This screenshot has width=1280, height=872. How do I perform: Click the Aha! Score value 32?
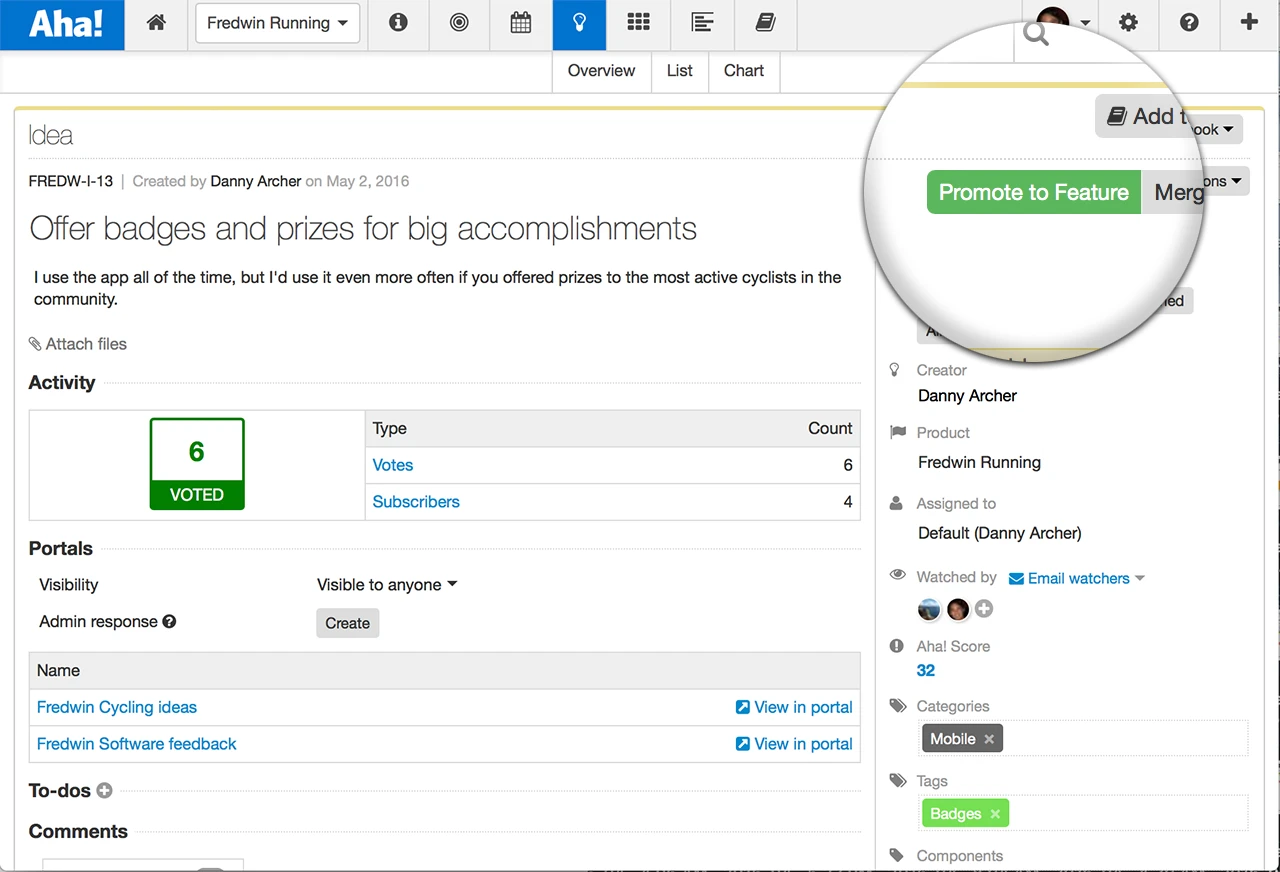926,671
